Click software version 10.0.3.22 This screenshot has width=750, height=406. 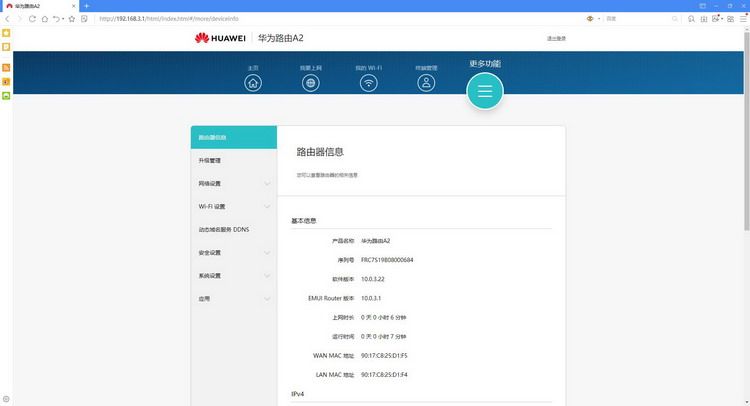[373, 279]
